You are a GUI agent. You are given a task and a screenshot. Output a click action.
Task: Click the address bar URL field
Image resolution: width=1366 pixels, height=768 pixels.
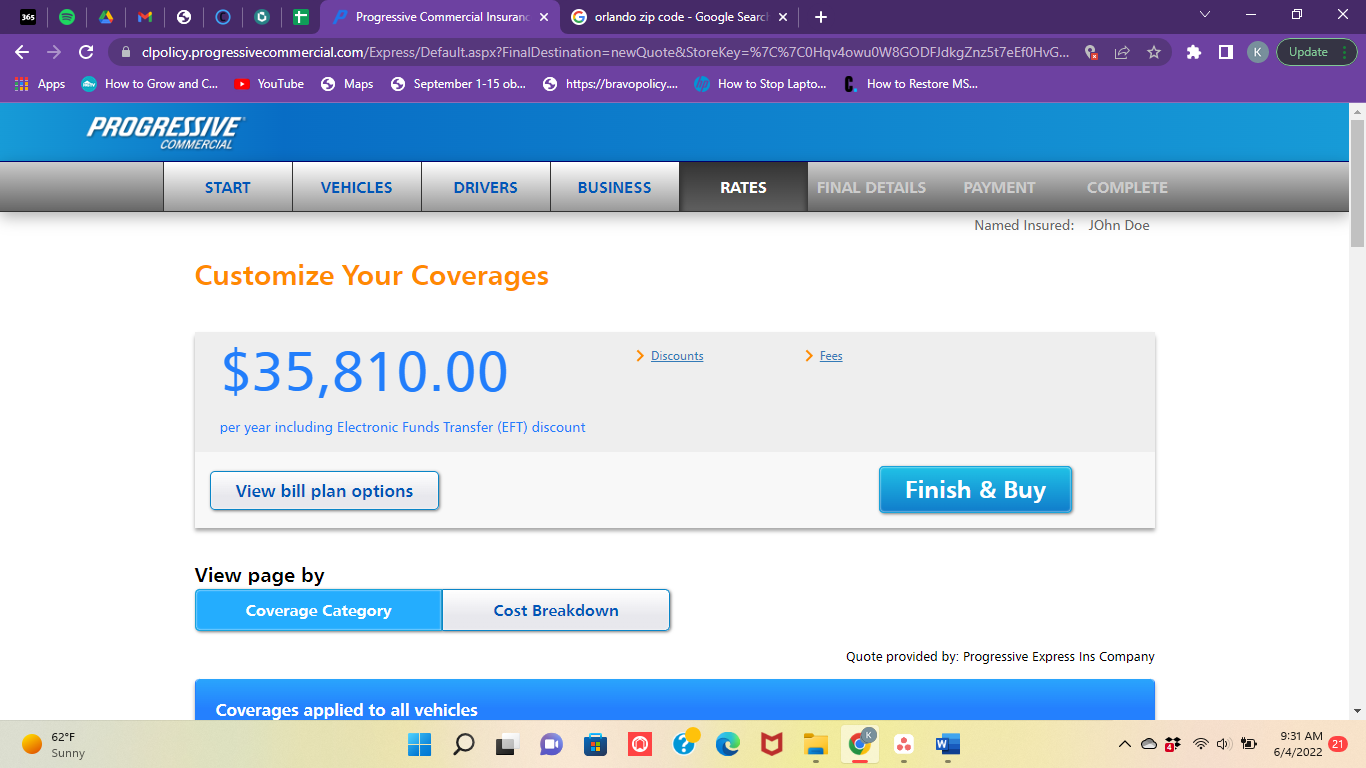click(605, 52)
